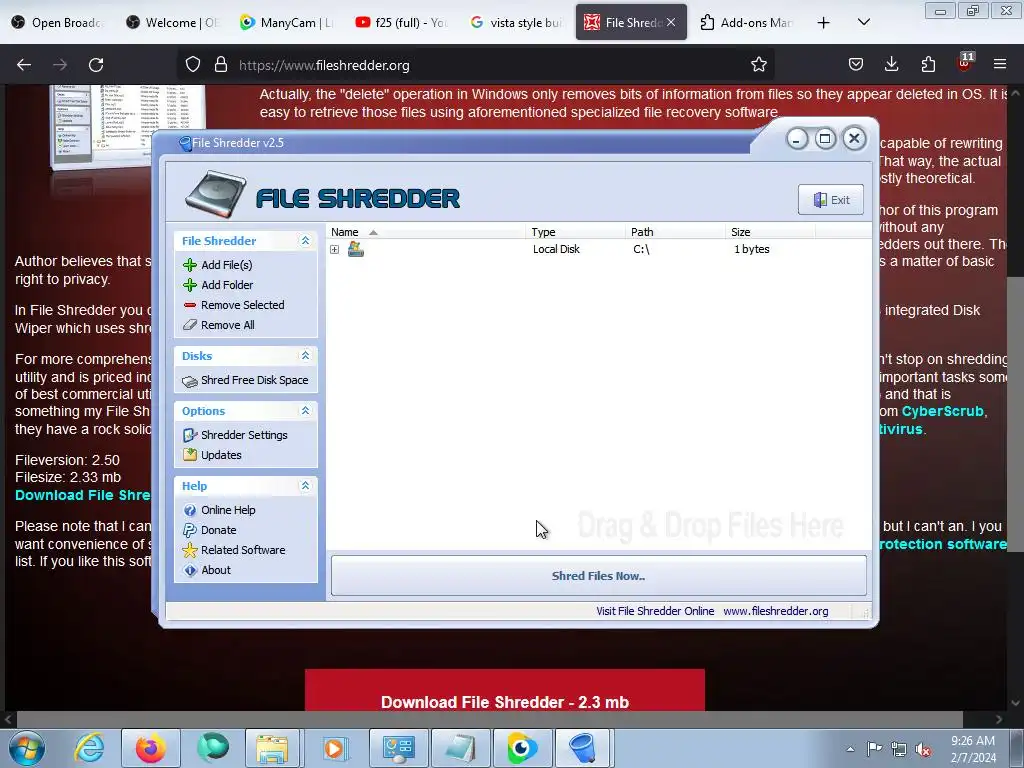Click the '1 bytes' size cell

point(752,249)
